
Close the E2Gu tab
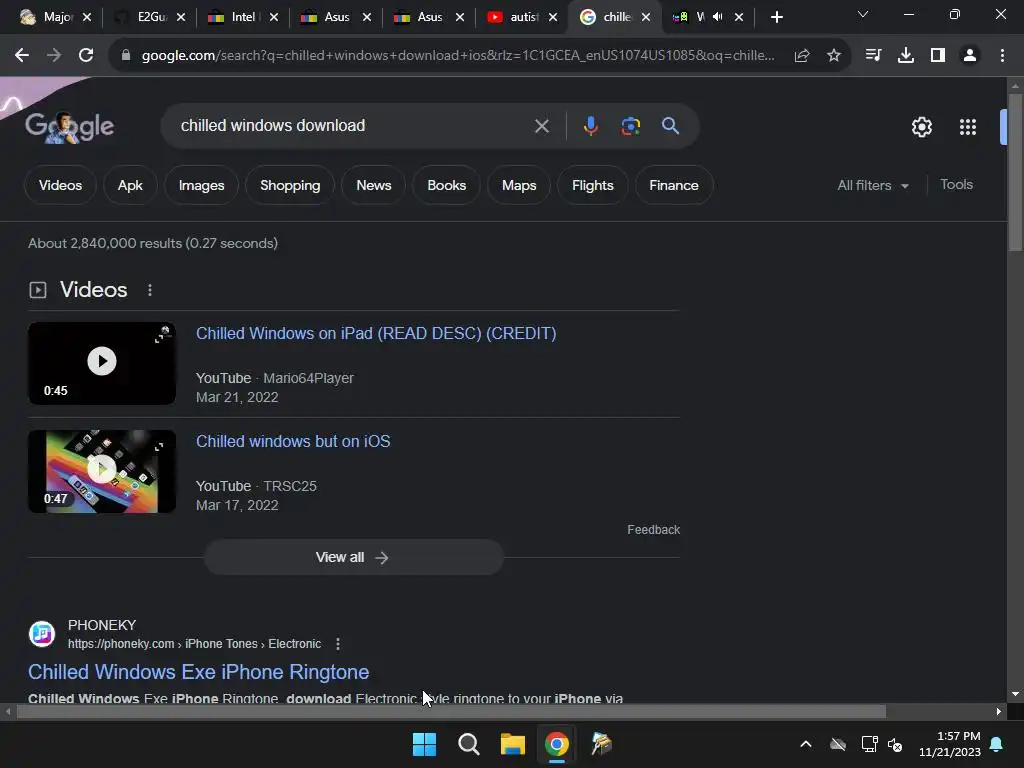(x=181, y=17)
